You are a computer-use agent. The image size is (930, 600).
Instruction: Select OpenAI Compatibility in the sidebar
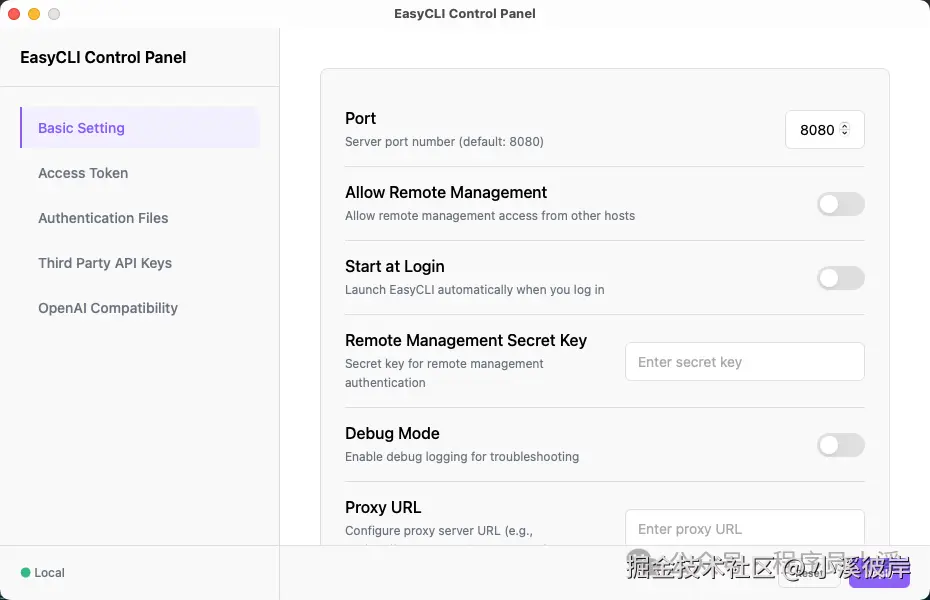pos(108,308)
